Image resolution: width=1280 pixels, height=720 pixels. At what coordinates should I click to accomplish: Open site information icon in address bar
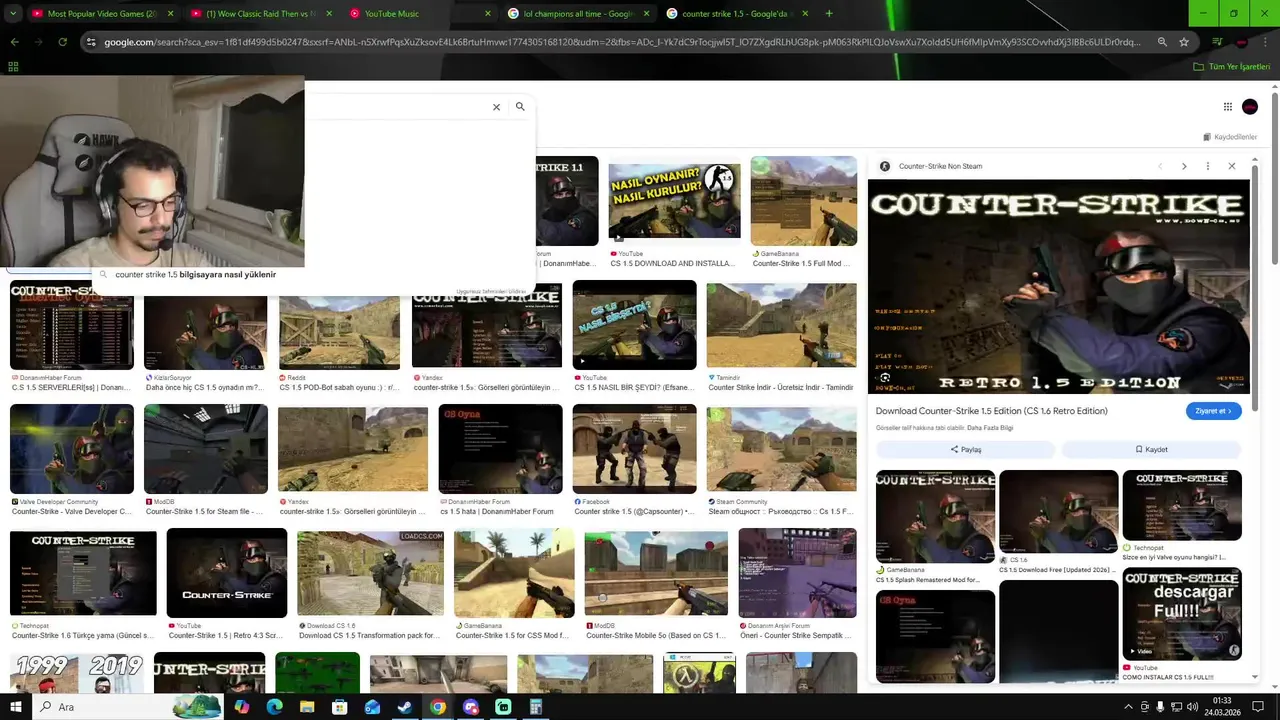click(91, 42)
